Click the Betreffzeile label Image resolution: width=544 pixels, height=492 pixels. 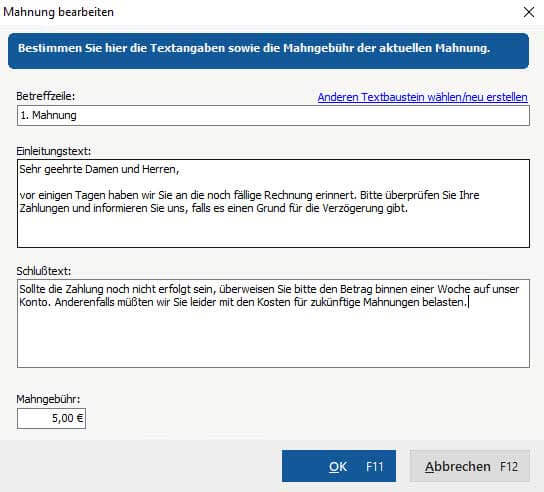(x=45, y=96)
